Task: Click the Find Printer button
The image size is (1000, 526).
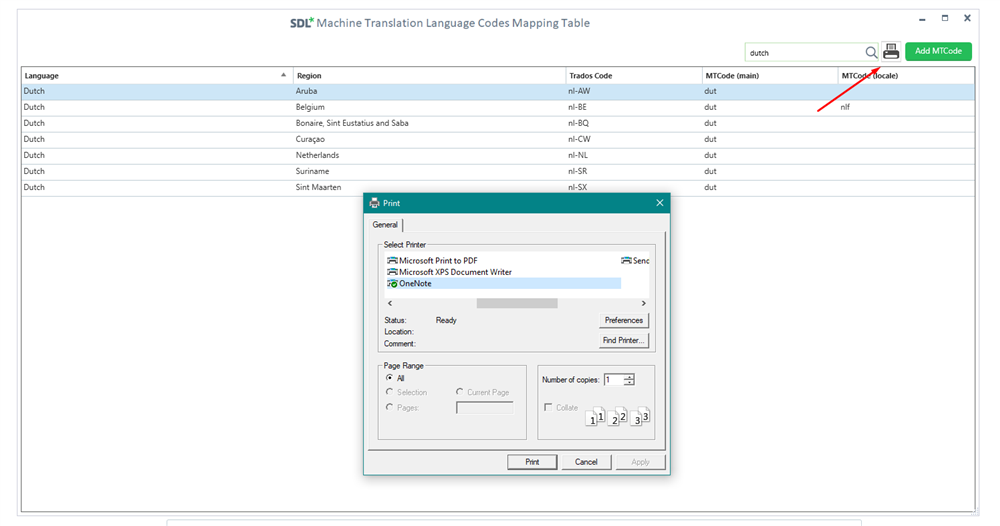Action: pyautogui.click(x=624, y=340)
